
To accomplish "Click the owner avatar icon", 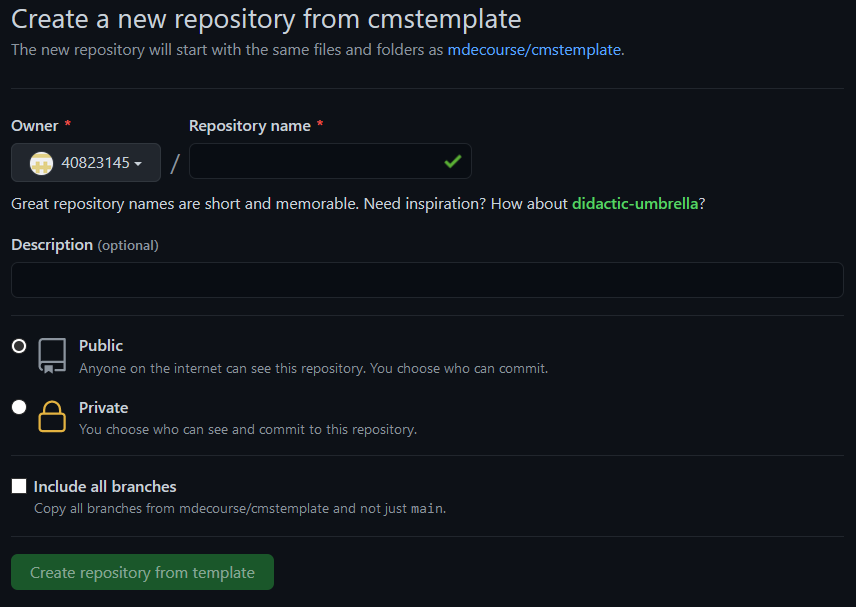I will [41, 163].
